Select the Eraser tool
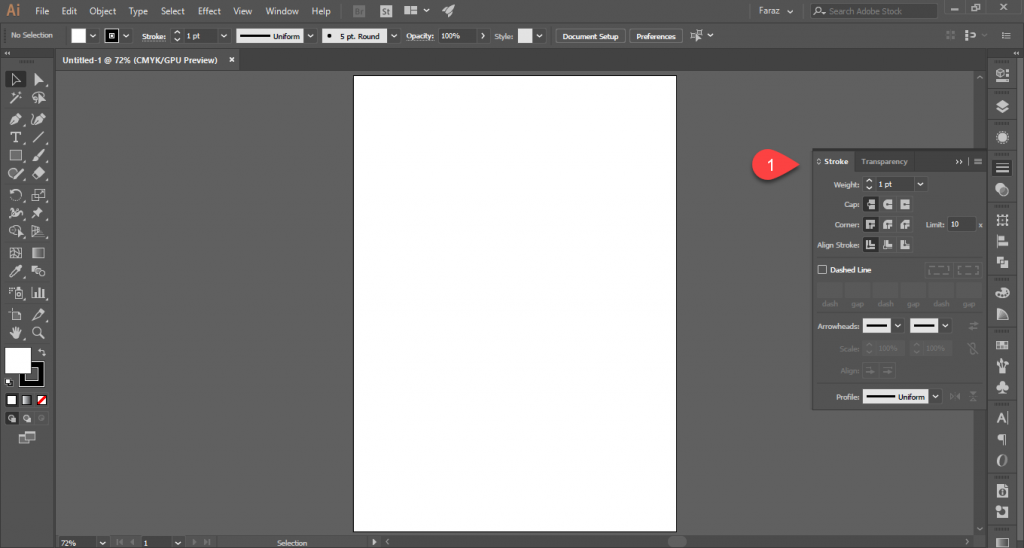Image resolution: width=1024 pixels, height=548 pixels. coord(39,174)
